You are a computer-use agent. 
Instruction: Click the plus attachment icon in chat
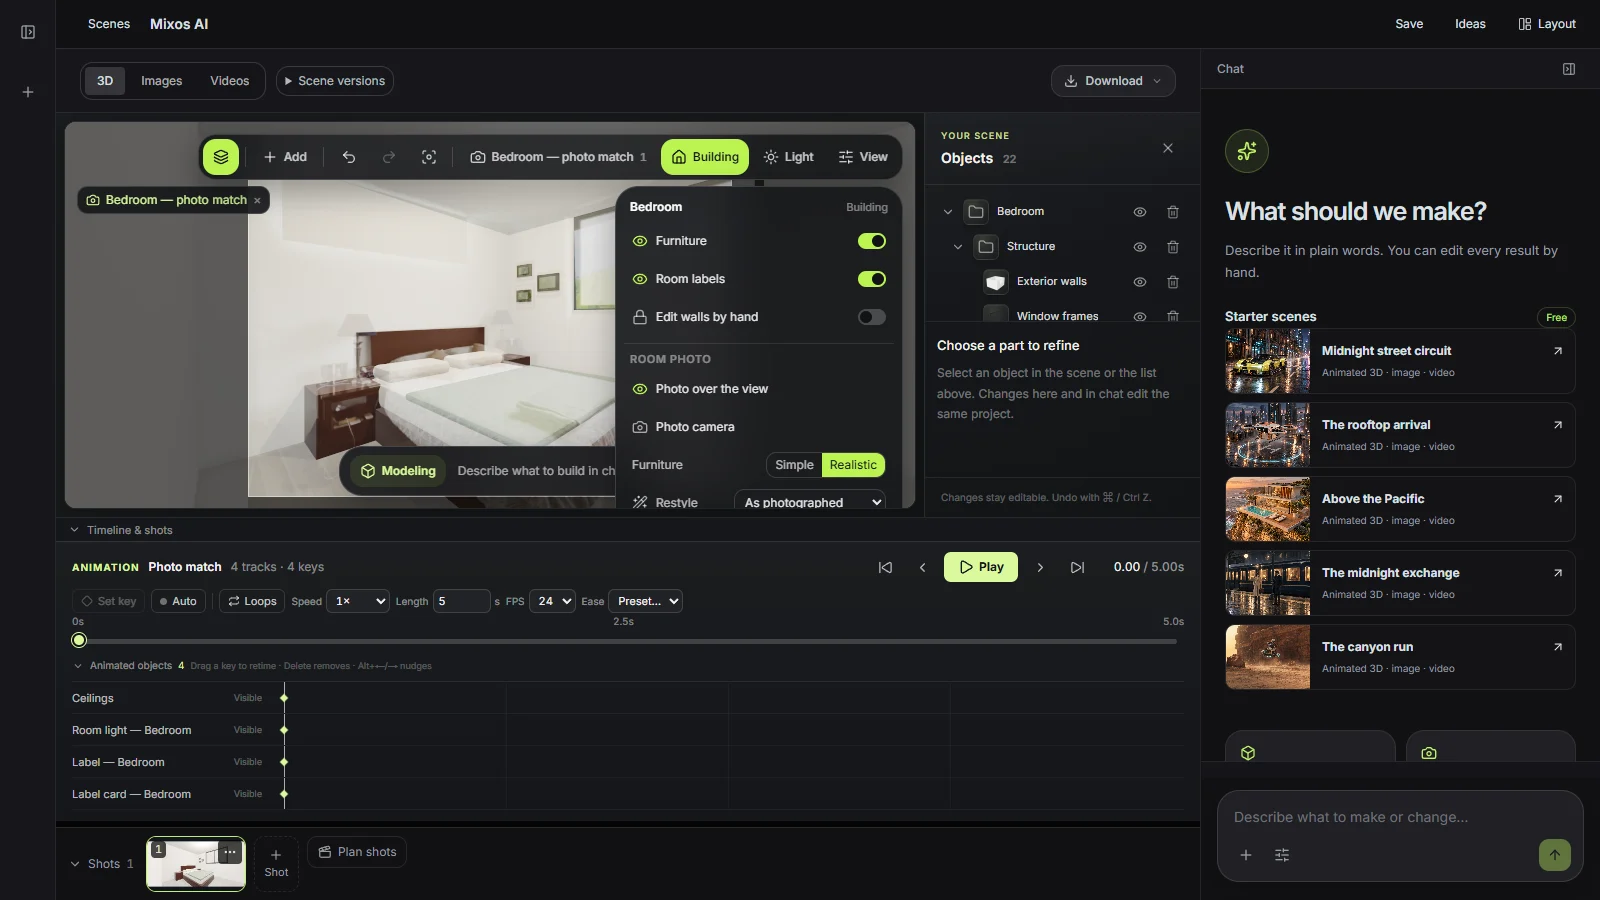(x=1246, y=855)
